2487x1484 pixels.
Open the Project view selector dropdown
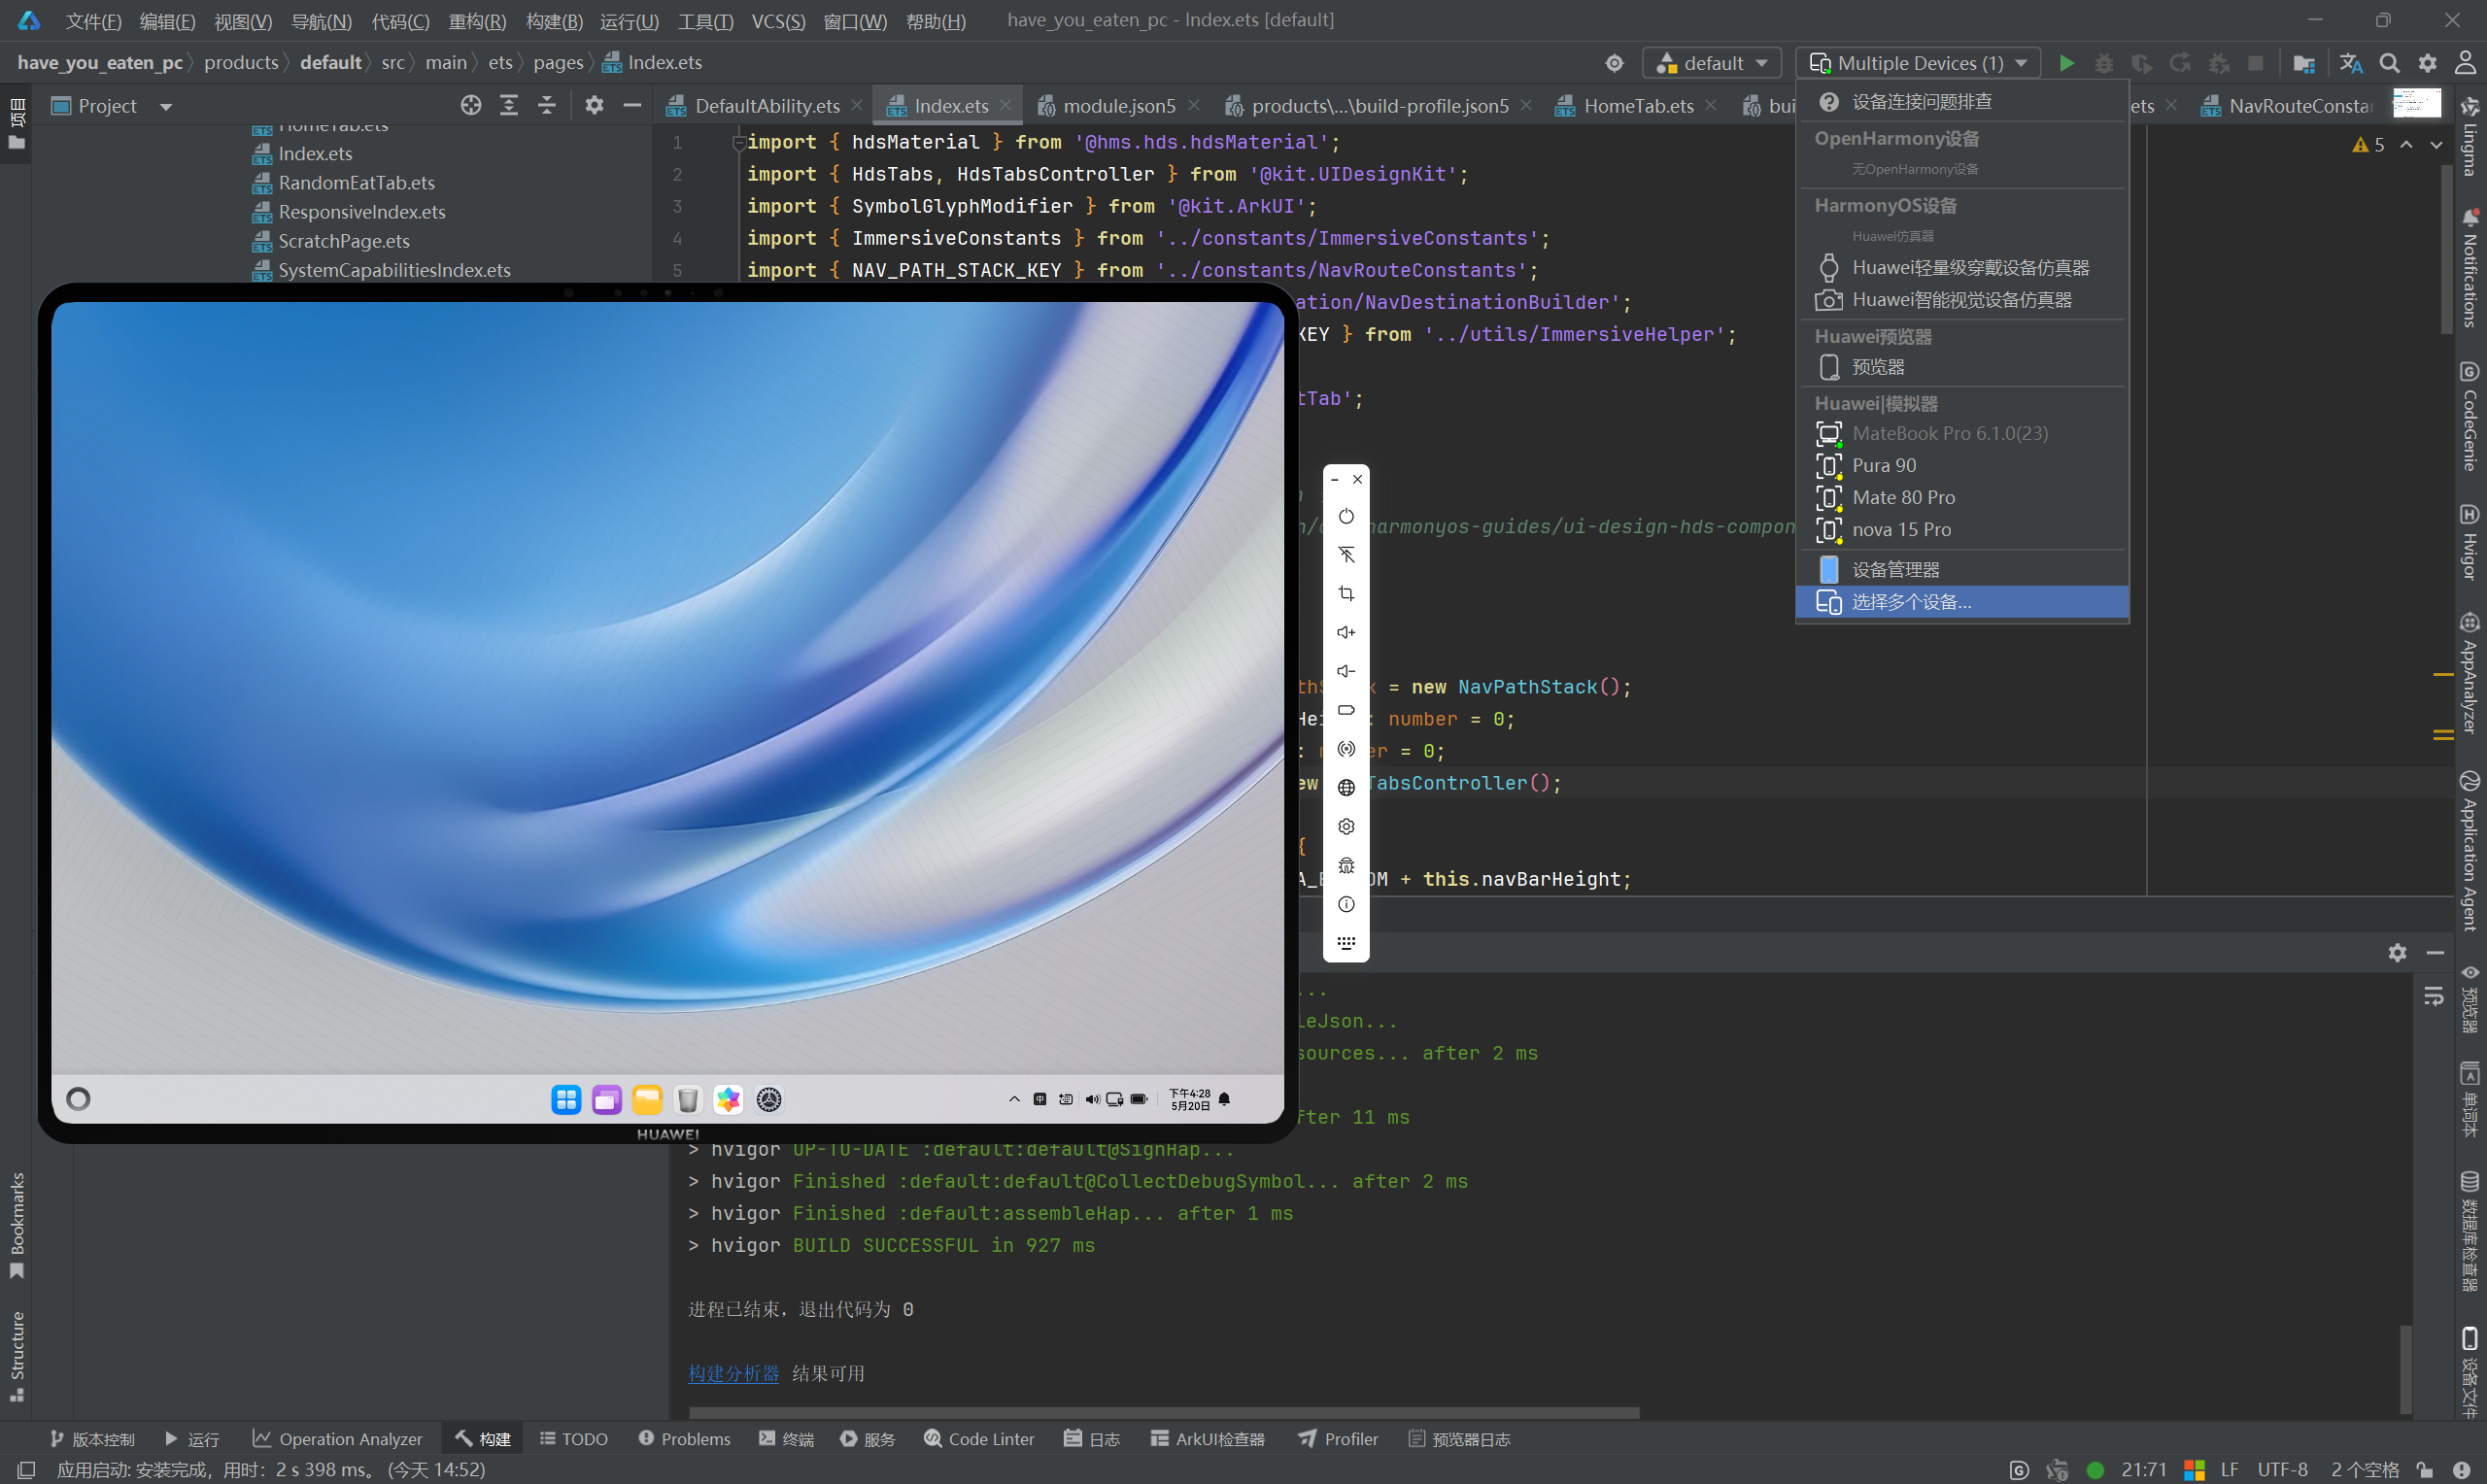click(x=112, y=106)
